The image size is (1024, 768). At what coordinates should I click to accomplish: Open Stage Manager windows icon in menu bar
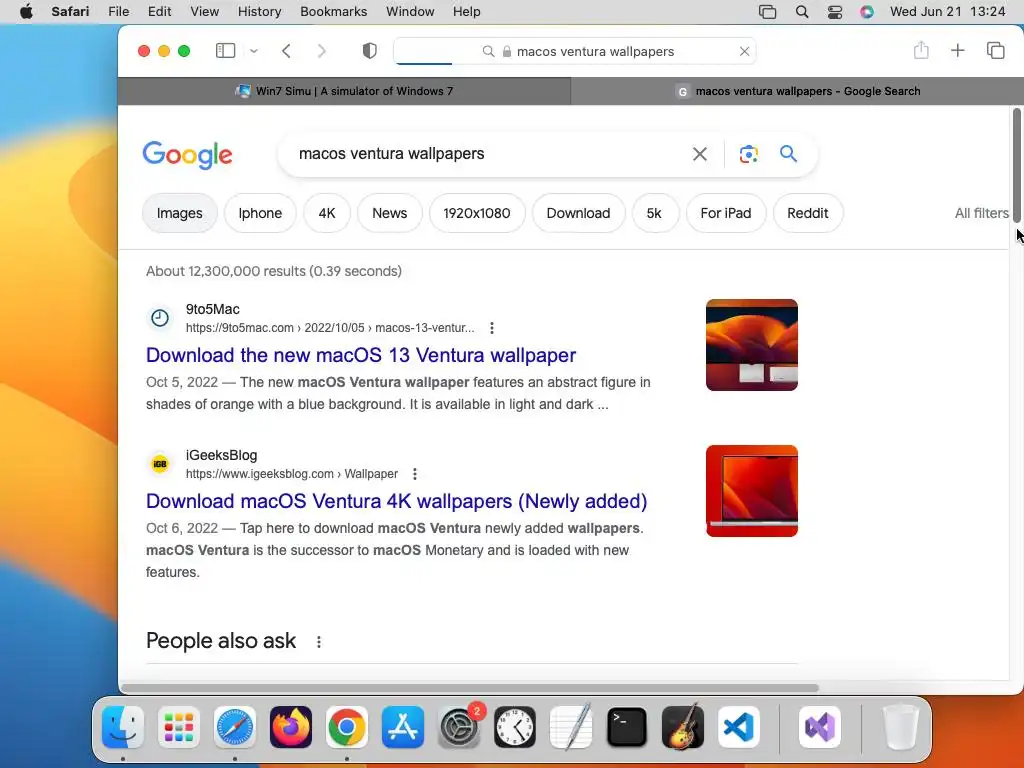pyautogui.click(x=767, y=12)
